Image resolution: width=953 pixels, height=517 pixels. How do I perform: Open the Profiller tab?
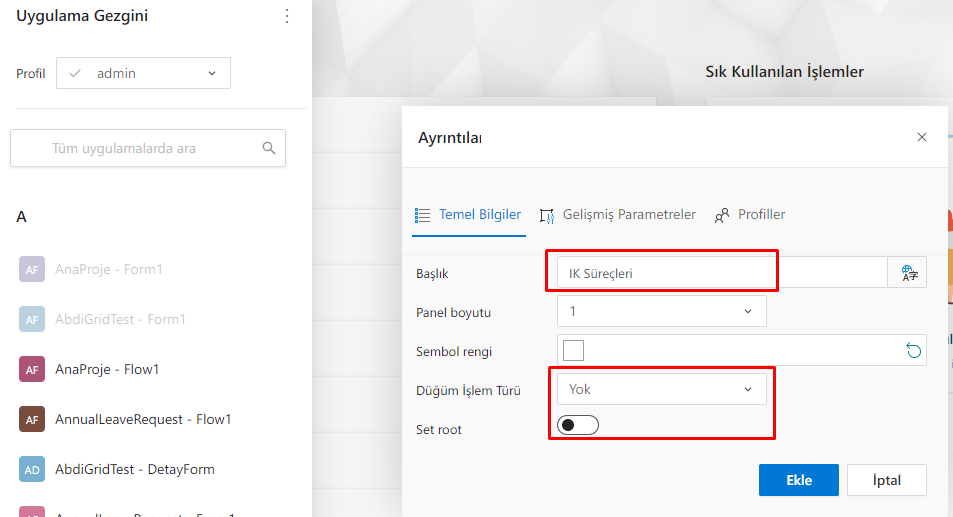click(750, 215)
